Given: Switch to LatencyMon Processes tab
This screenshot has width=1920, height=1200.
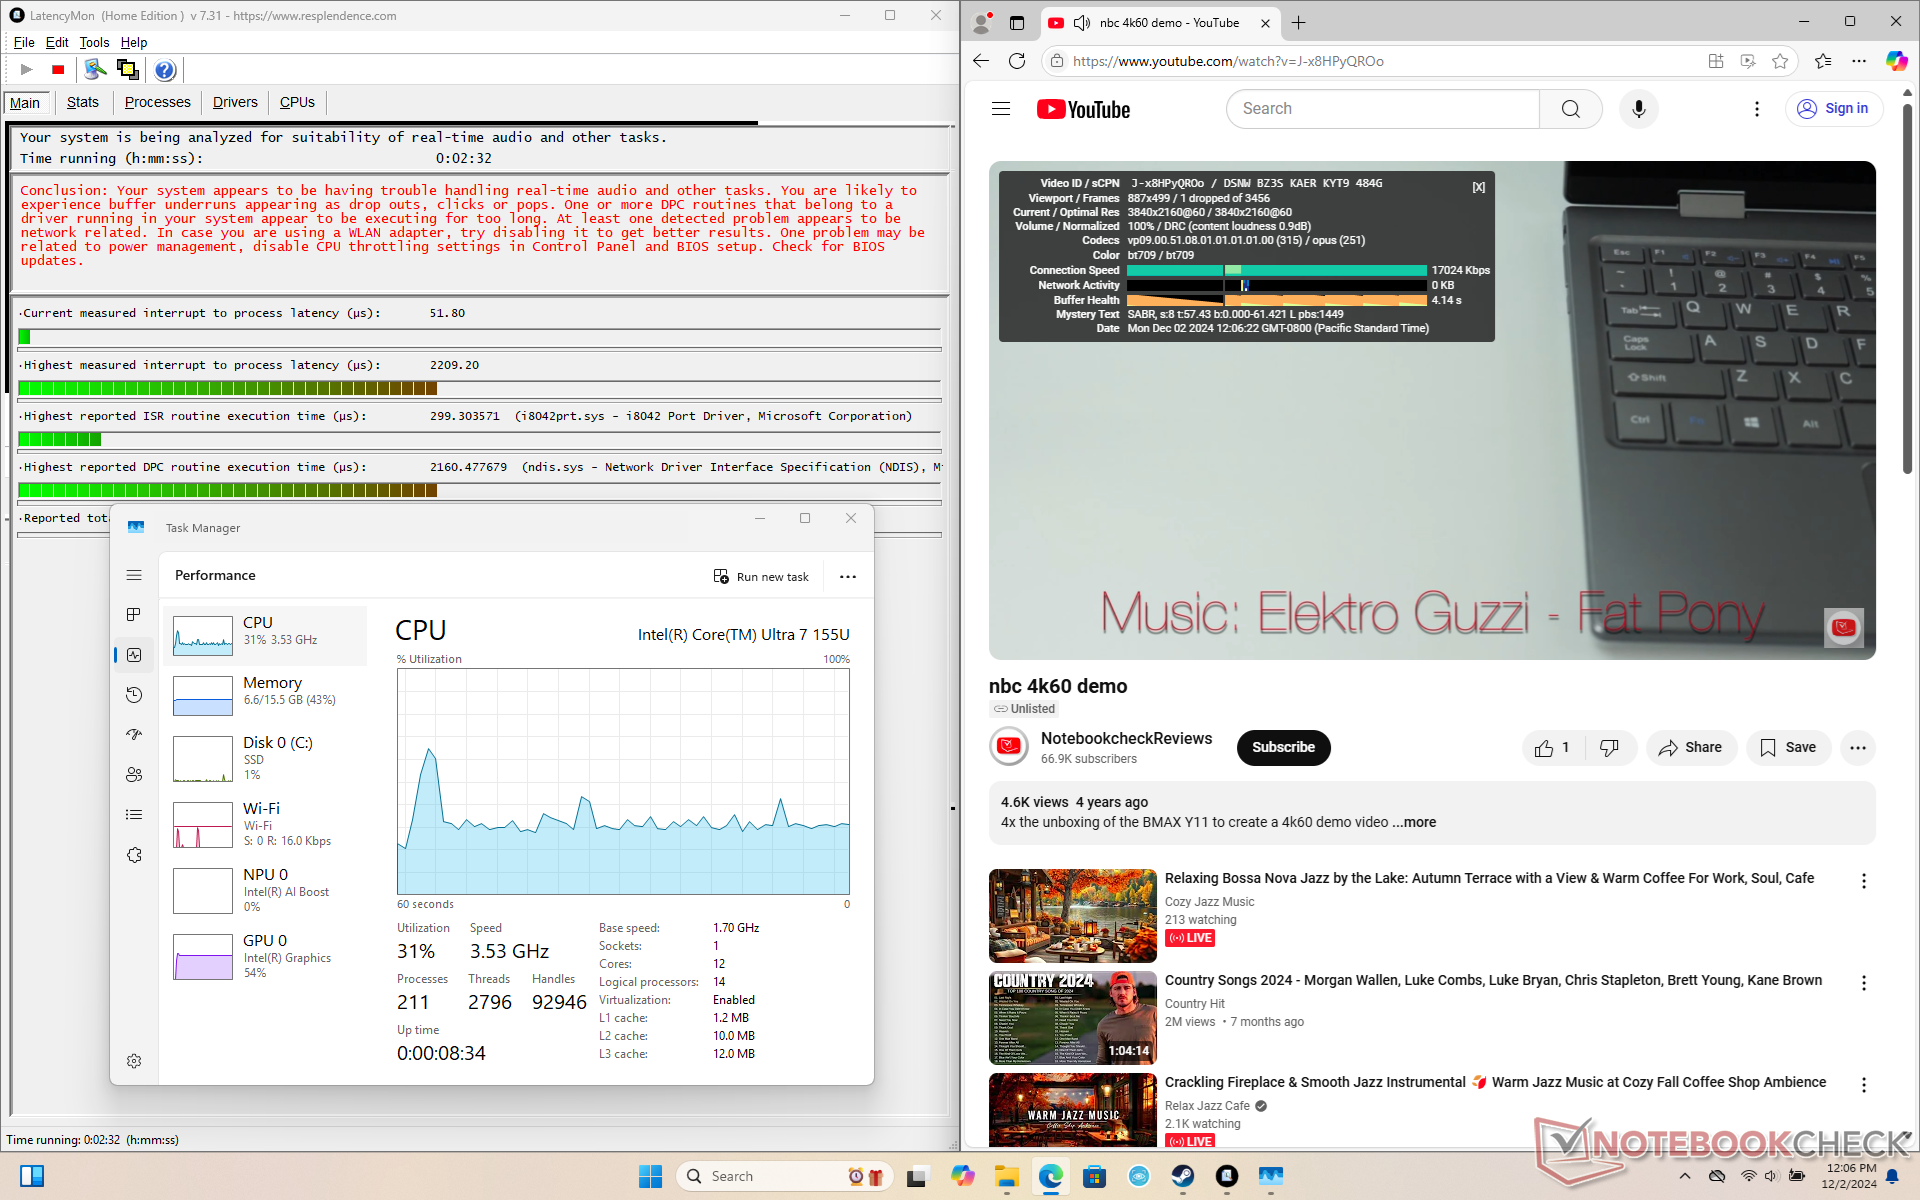Looking at the screenshot, I should point(157,102).
